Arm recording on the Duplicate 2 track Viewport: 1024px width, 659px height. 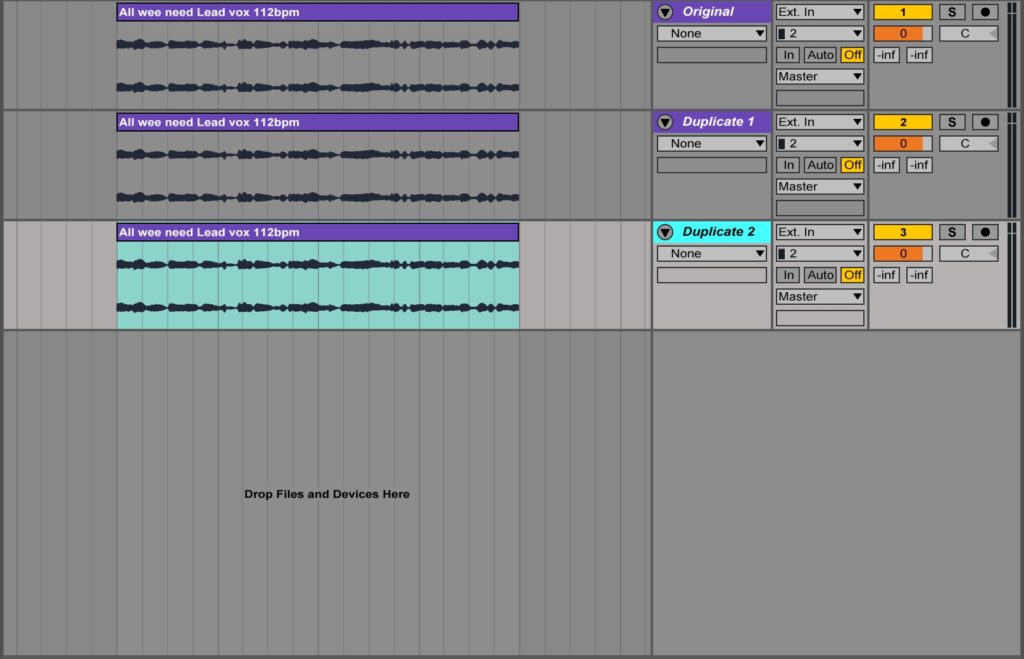(985, 232)
